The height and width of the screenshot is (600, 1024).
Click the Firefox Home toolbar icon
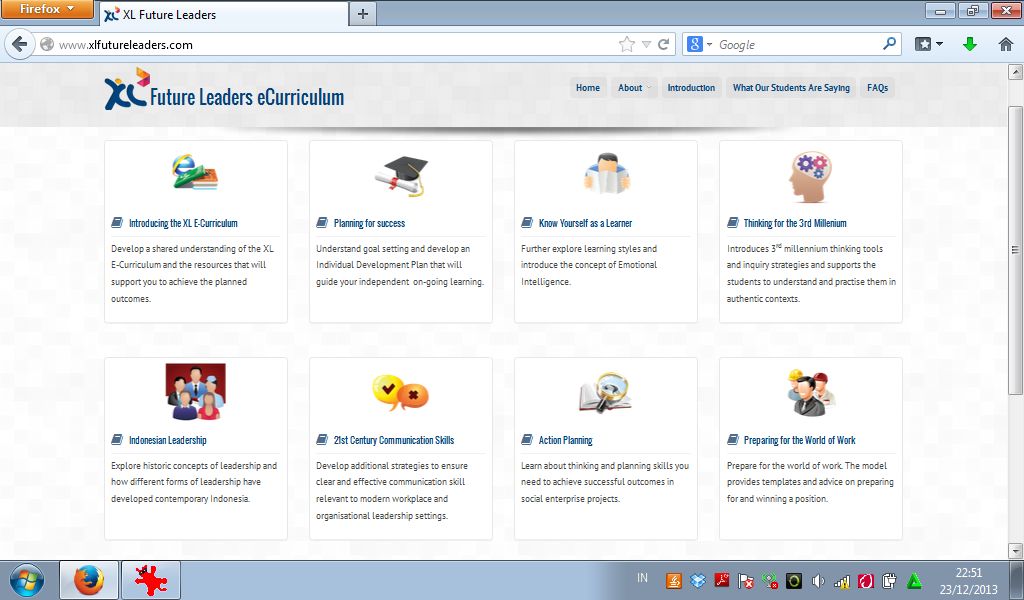pos(1005,45)
